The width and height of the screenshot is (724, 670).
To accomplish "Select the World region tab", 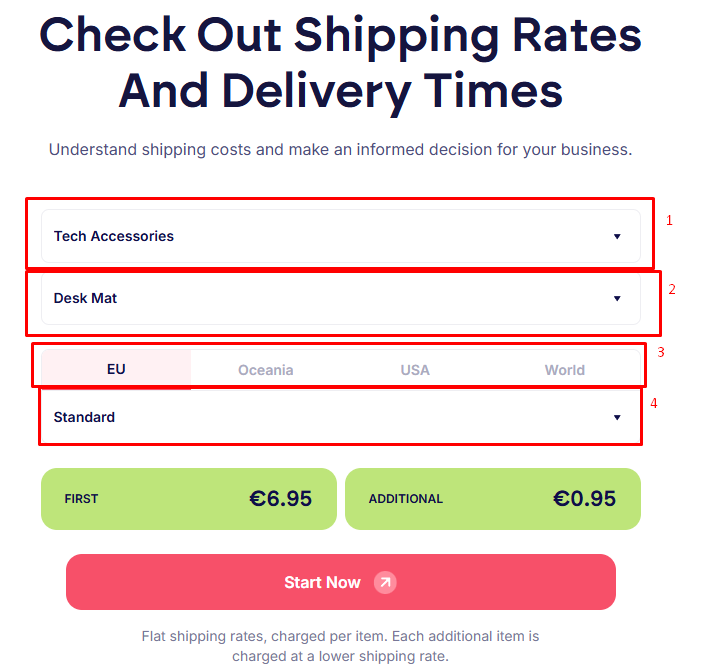I will tap(564, 370).
